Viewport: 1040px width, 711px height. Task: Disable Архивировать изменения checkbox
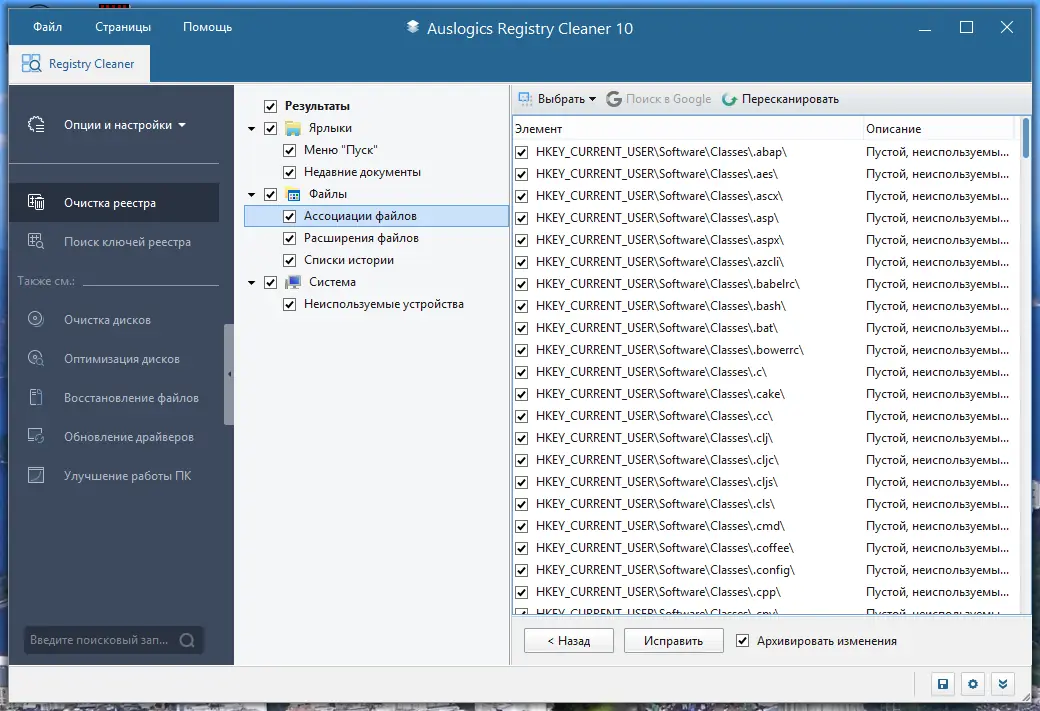click(743, 641)
